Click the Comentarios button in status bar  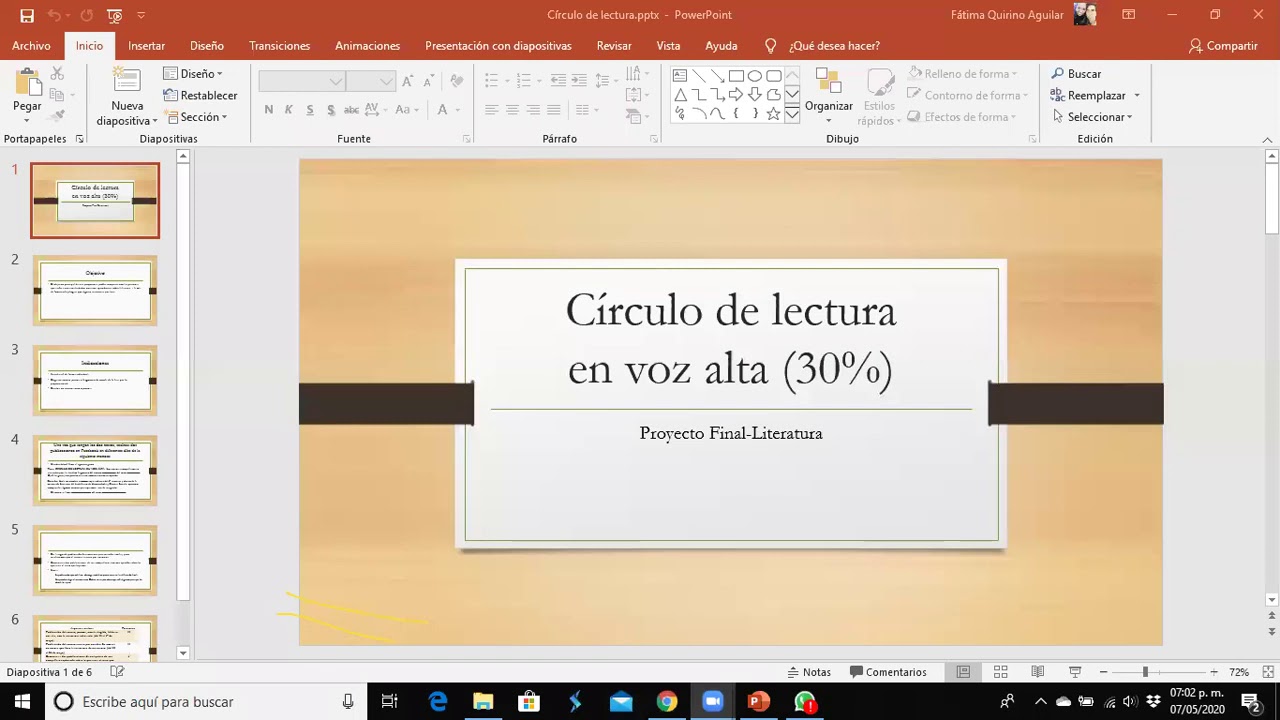click(x=888, y=672)
